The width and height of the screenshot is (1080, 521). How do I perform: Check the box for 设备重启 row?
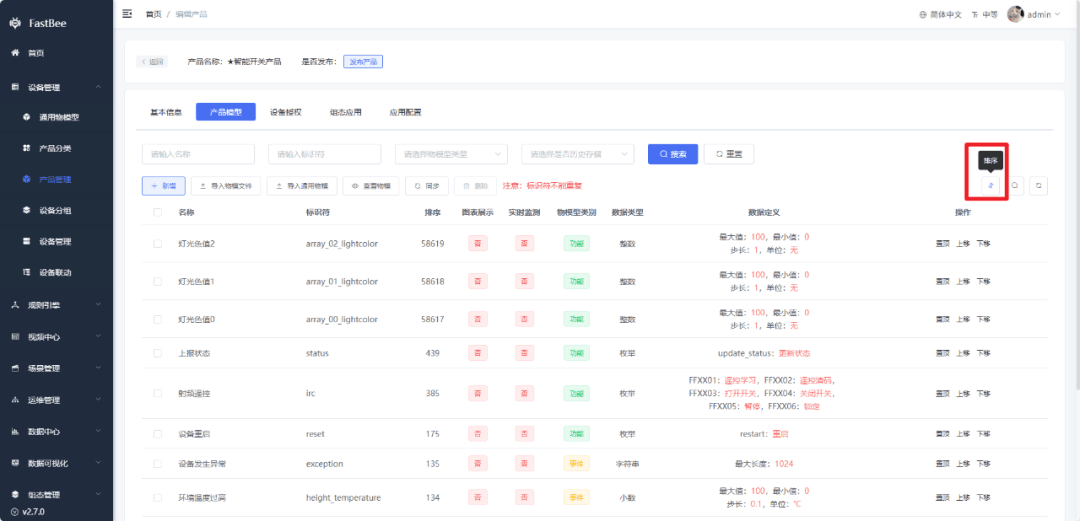click(x=158, y=434)
